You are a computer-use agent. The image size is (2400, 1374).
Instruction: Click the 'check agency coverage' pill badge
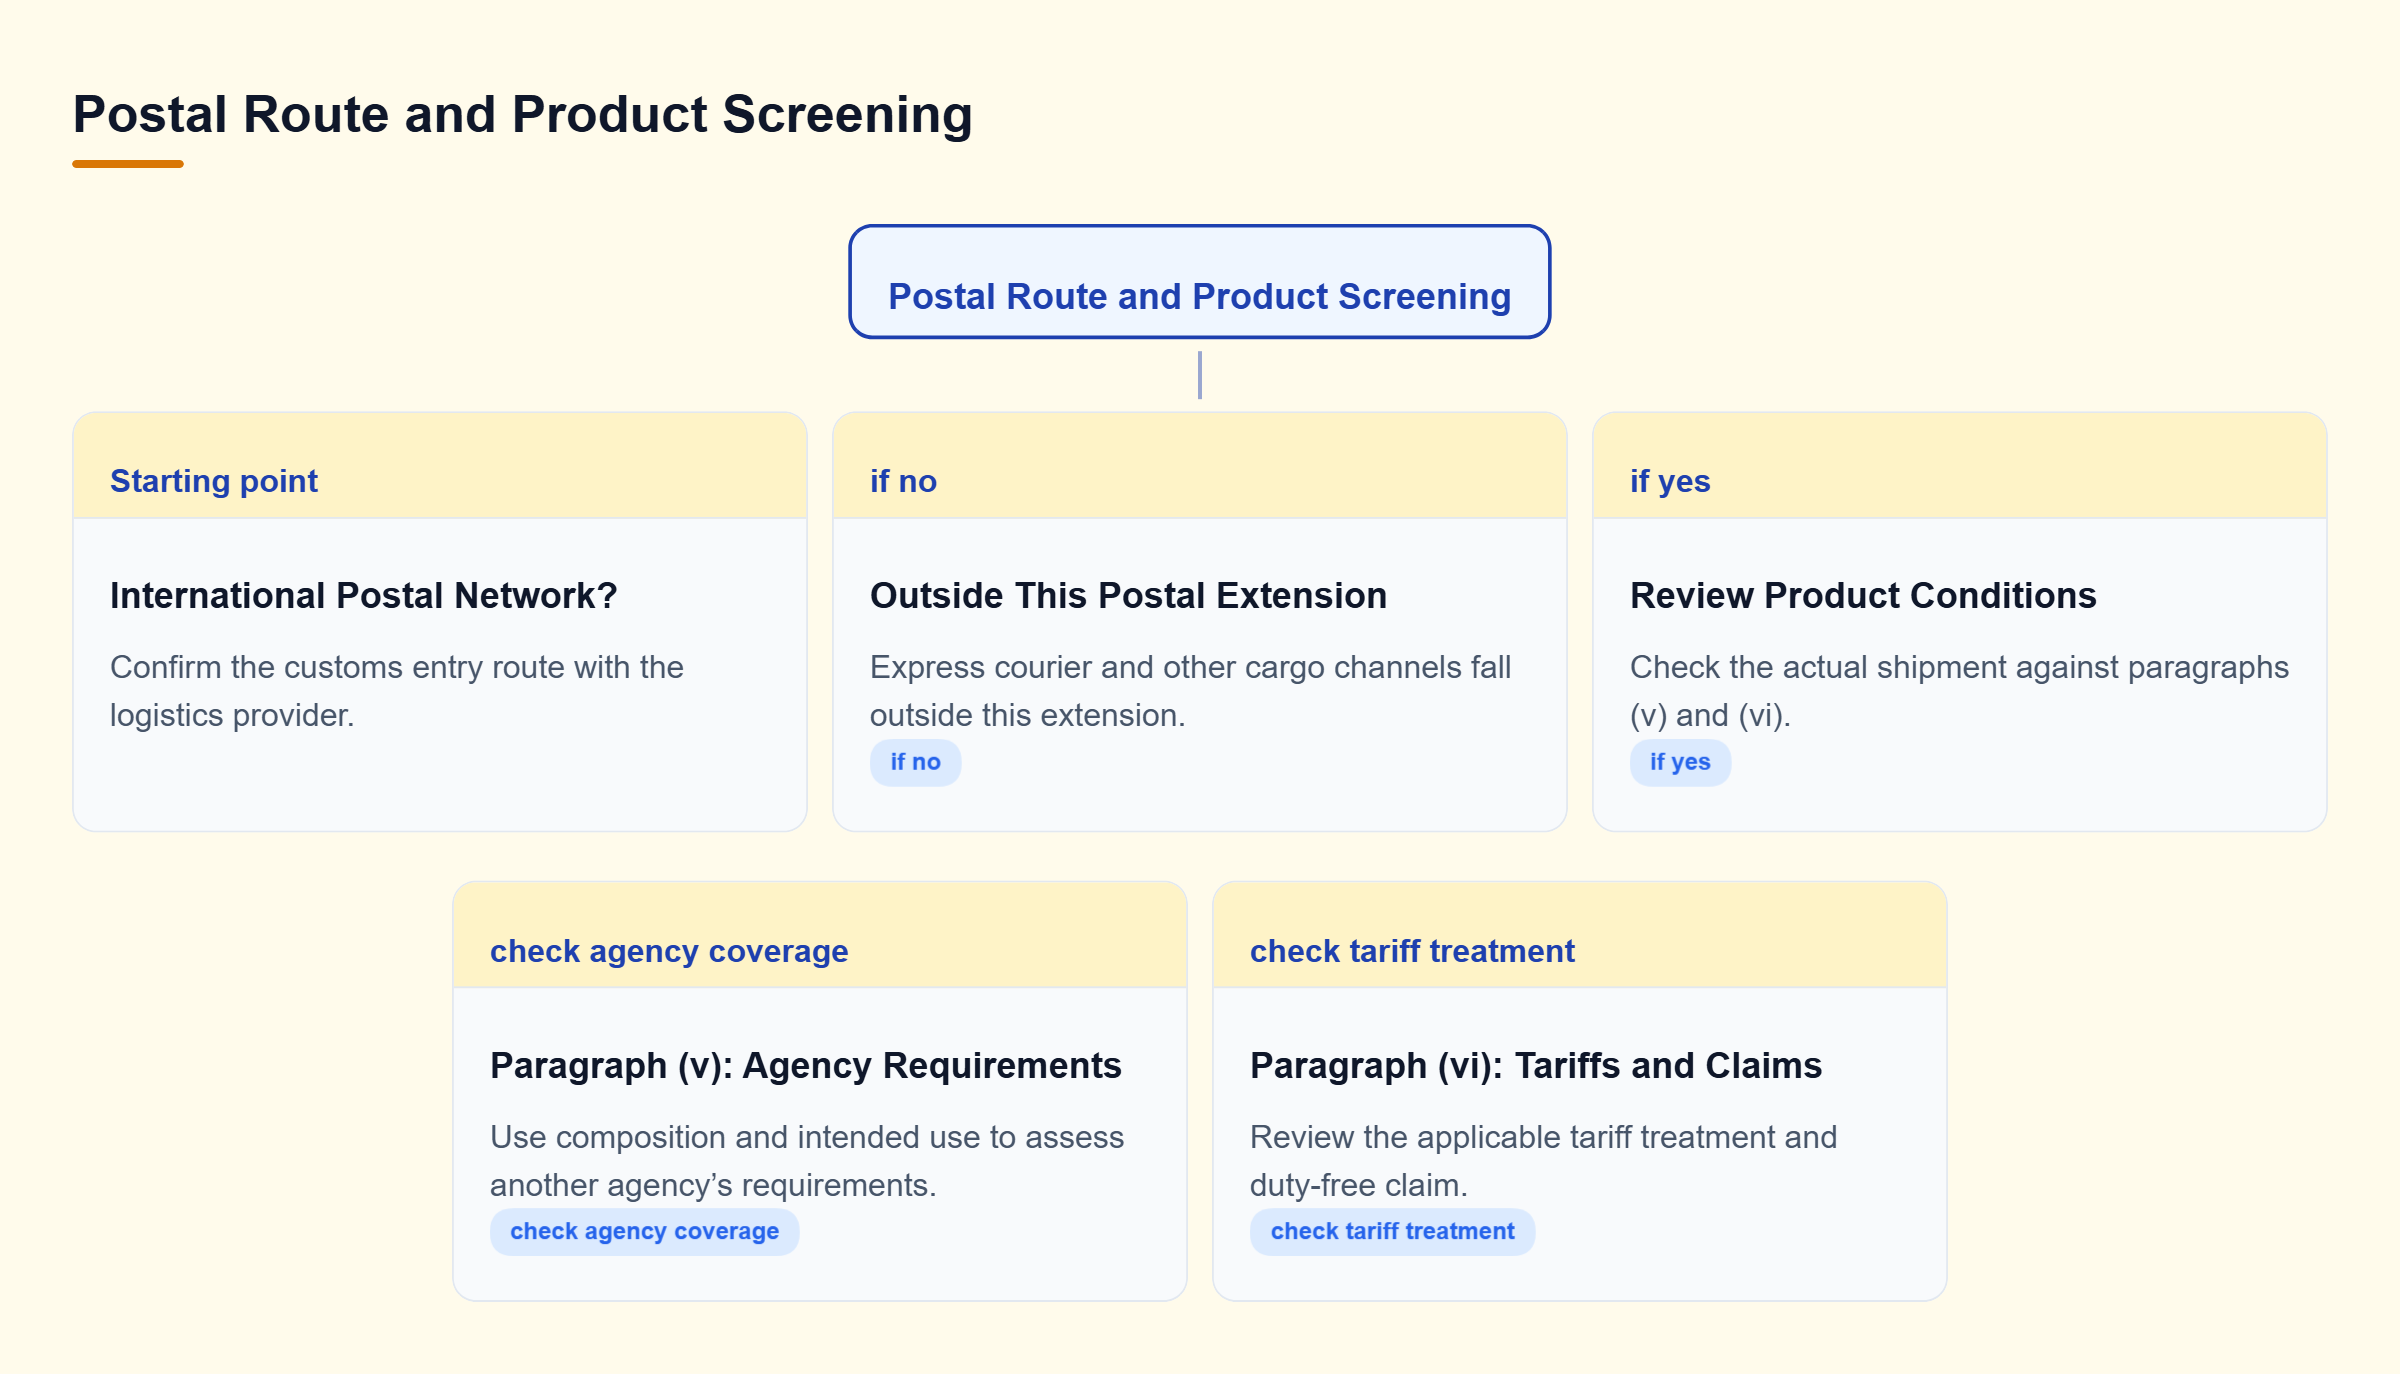click(644, 1232)
